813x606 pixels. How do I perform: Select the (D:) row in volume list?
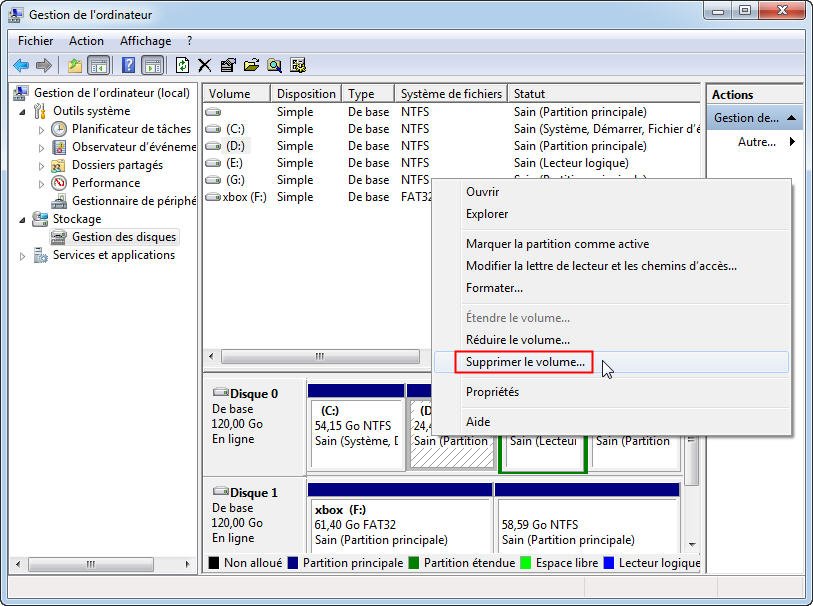[x=451, y=146]
